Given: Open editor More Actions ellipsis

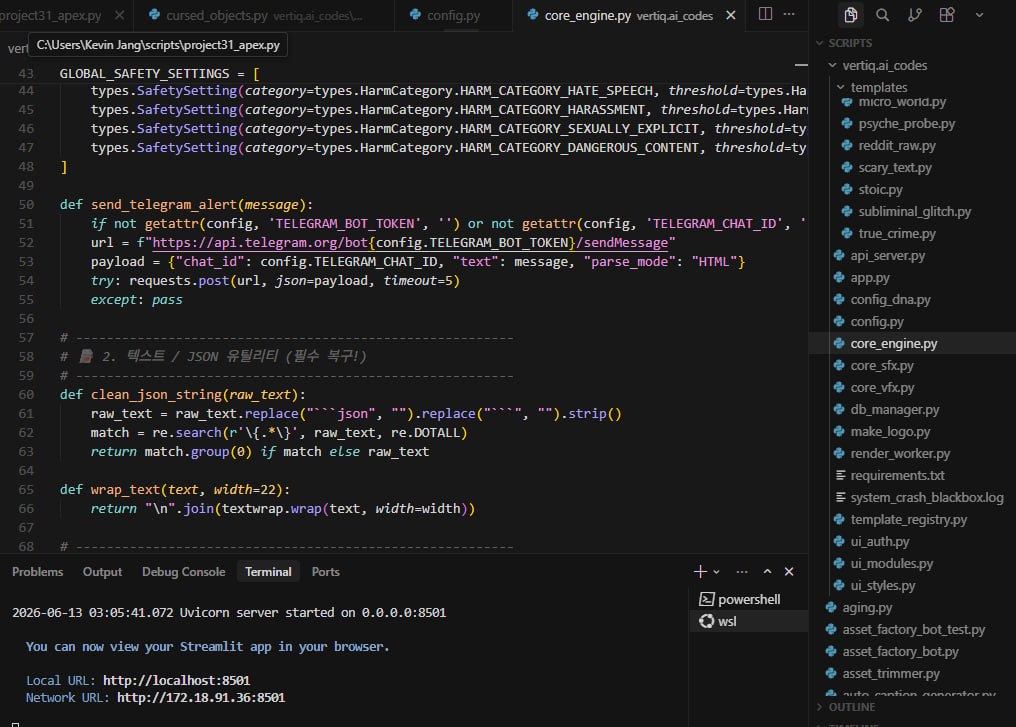Looking at the screenshot, I should point(789,14).
